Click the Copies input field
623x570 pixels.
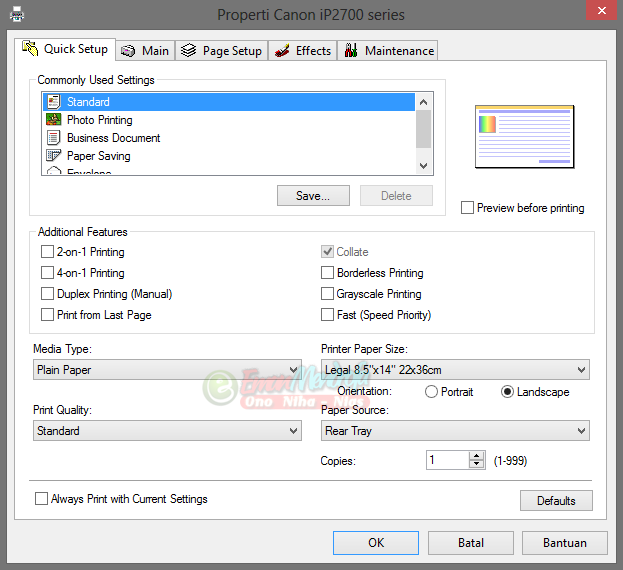tap(447, 460)
